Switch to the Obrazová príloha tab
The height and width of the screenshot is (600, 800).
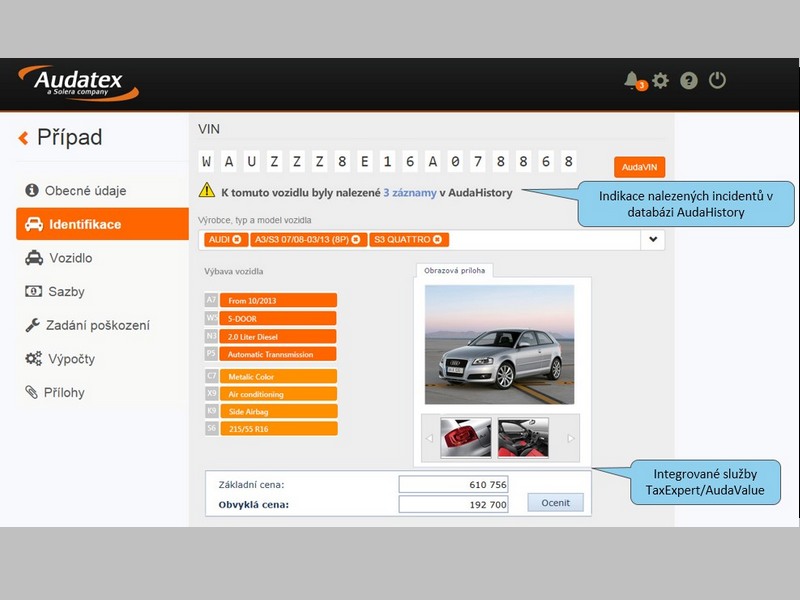(455, 270)
